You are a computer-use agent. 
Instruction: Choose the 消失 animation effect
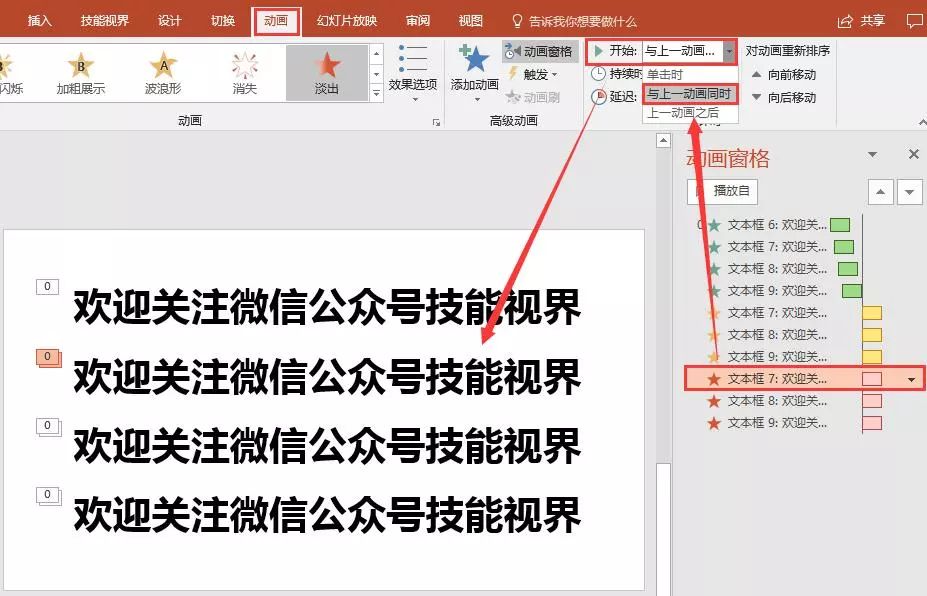[x=244, y=73]
